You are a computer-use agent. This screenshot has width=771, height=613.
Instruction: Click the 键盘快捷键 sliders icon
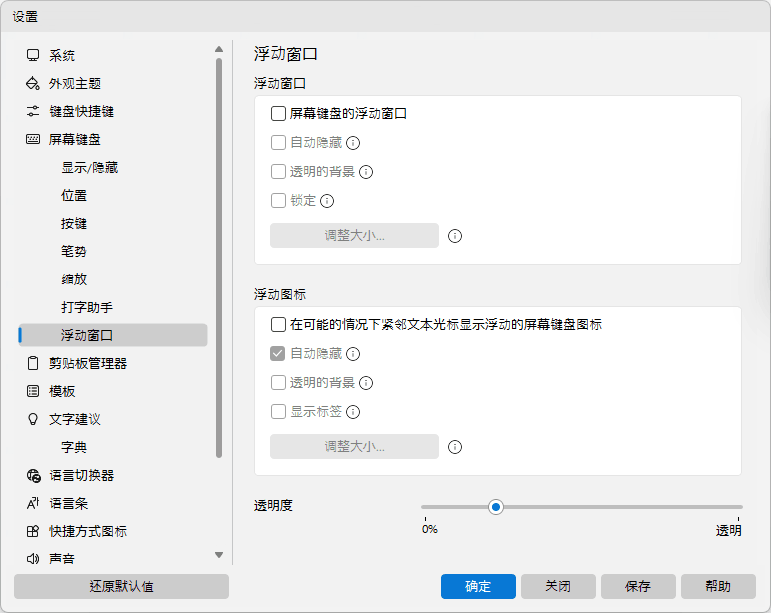click(33, 112)
